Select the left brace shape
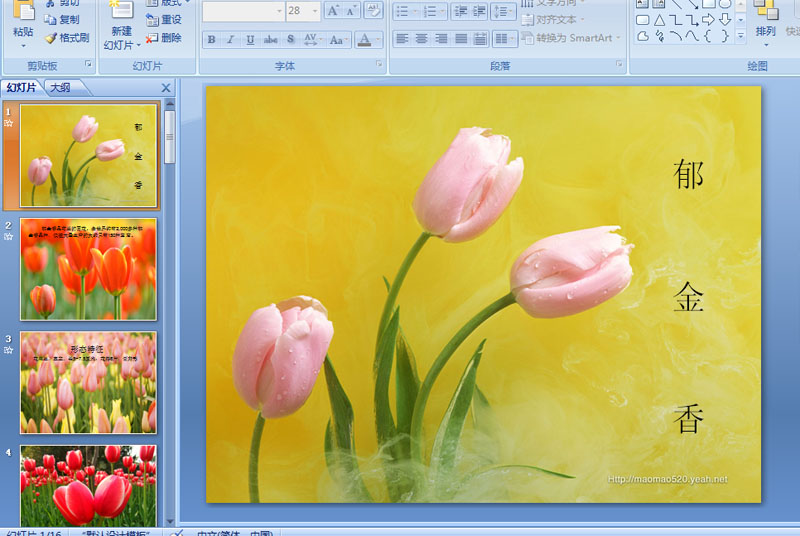This screenshot has height=536, width=800. (x=708, y=36)
